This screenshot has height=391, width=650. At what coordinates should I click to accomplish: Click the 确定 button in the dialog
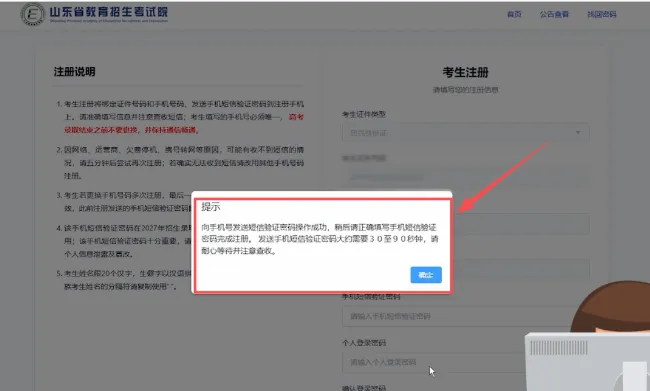pos(426,275)
